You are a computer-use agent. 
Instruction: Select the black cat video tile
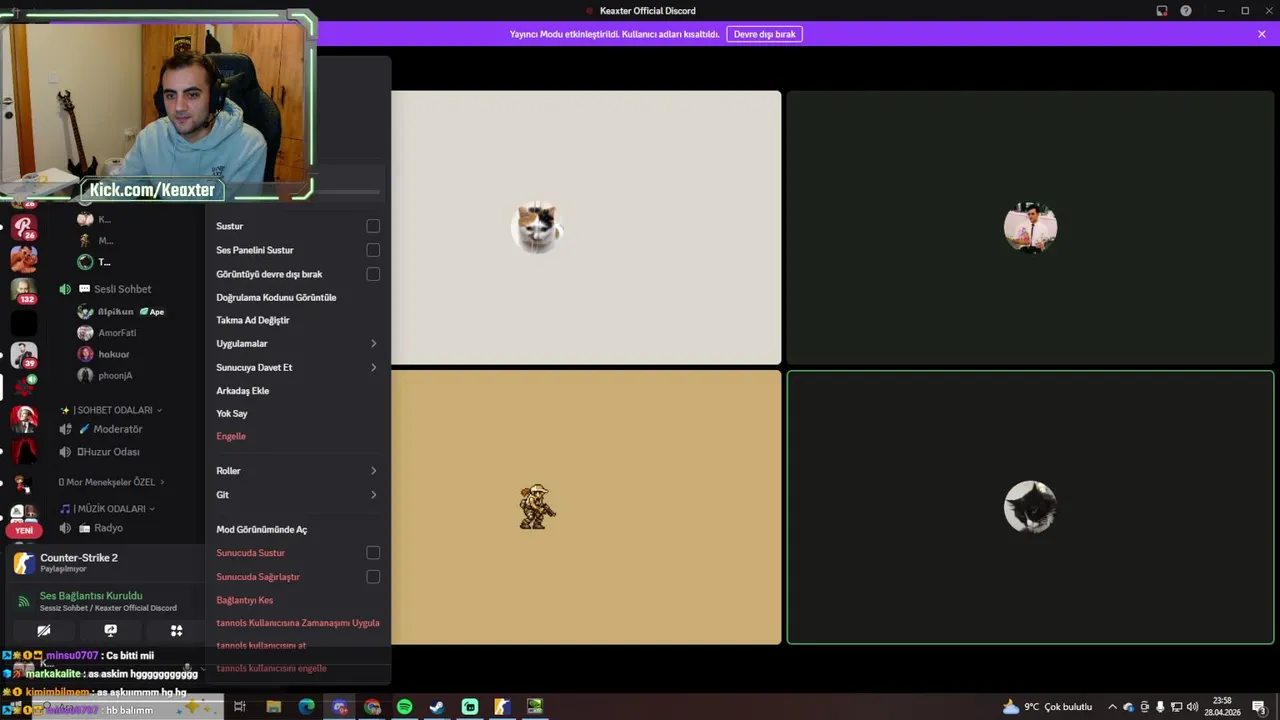(x=1030, y=507)
